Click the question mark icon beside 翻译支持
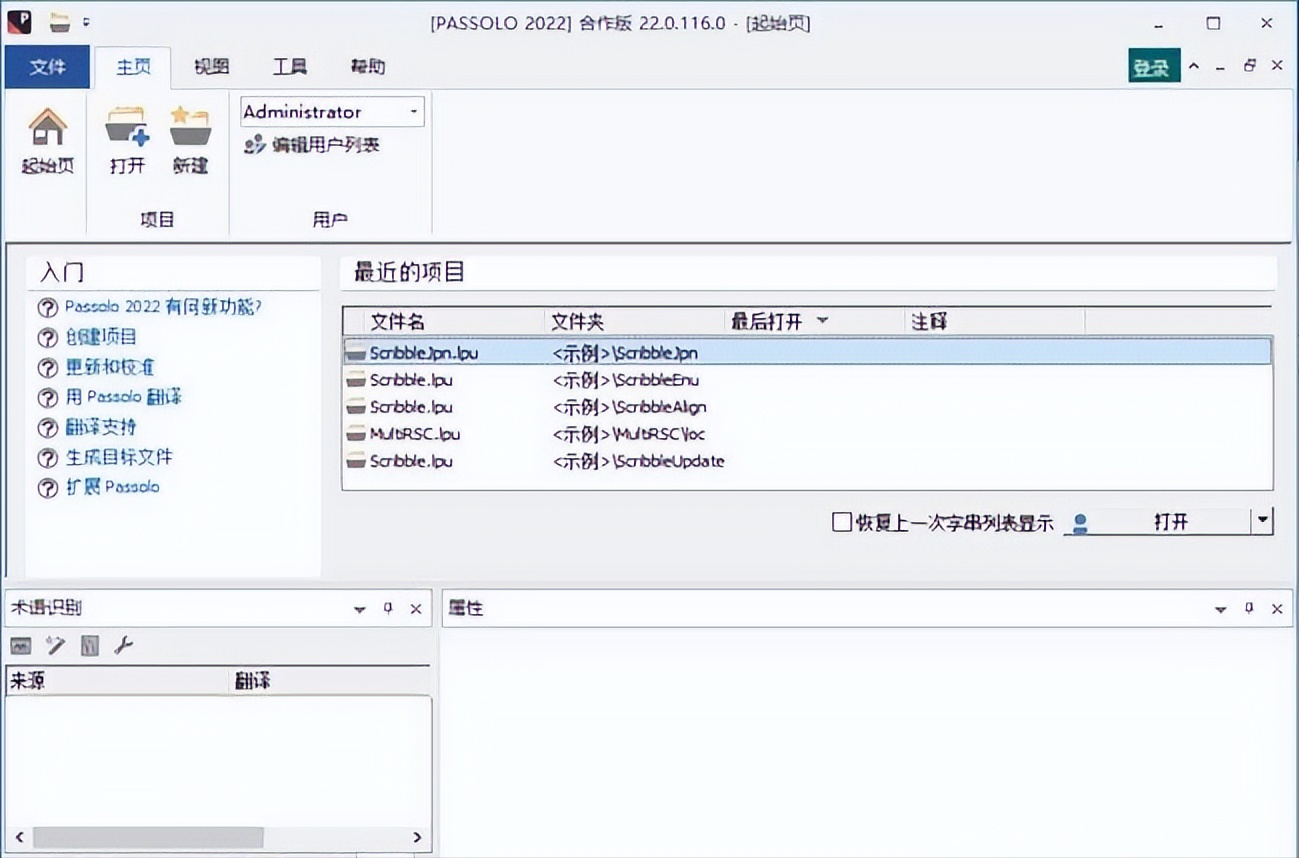This screenshot has width=1299, height=858. point(47,428)
